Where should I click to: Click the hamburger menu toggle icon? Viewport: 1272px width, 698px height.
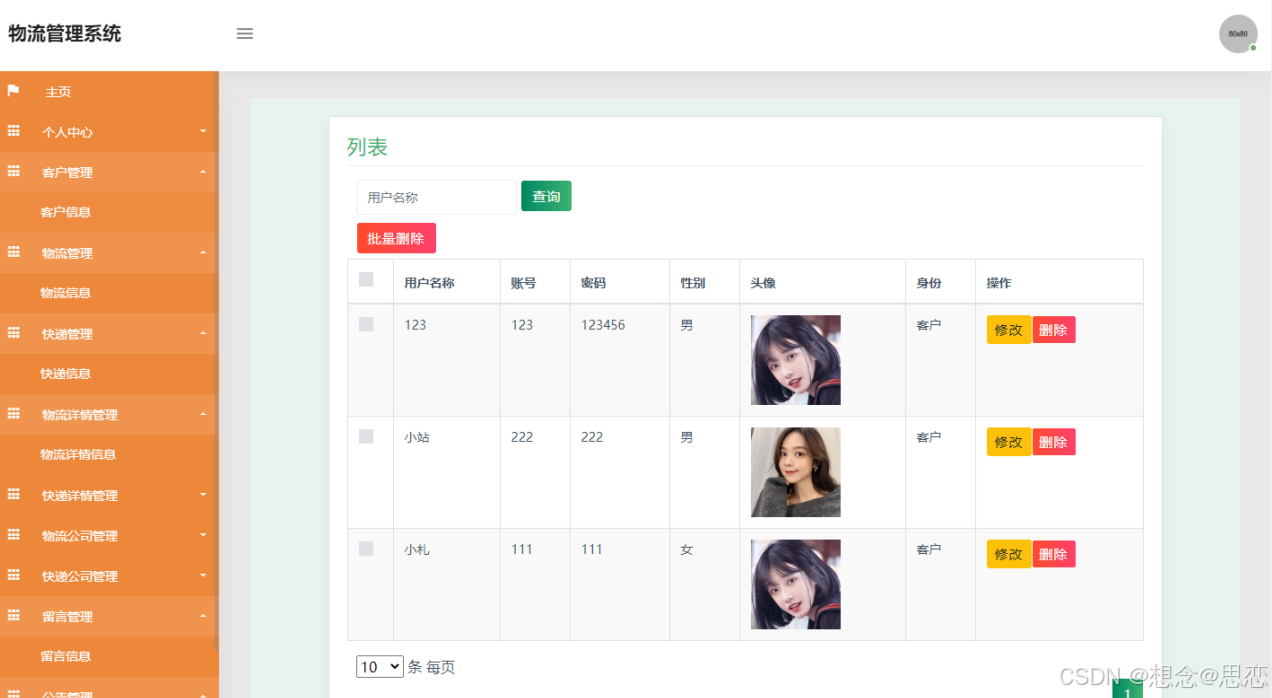[245, 34]
